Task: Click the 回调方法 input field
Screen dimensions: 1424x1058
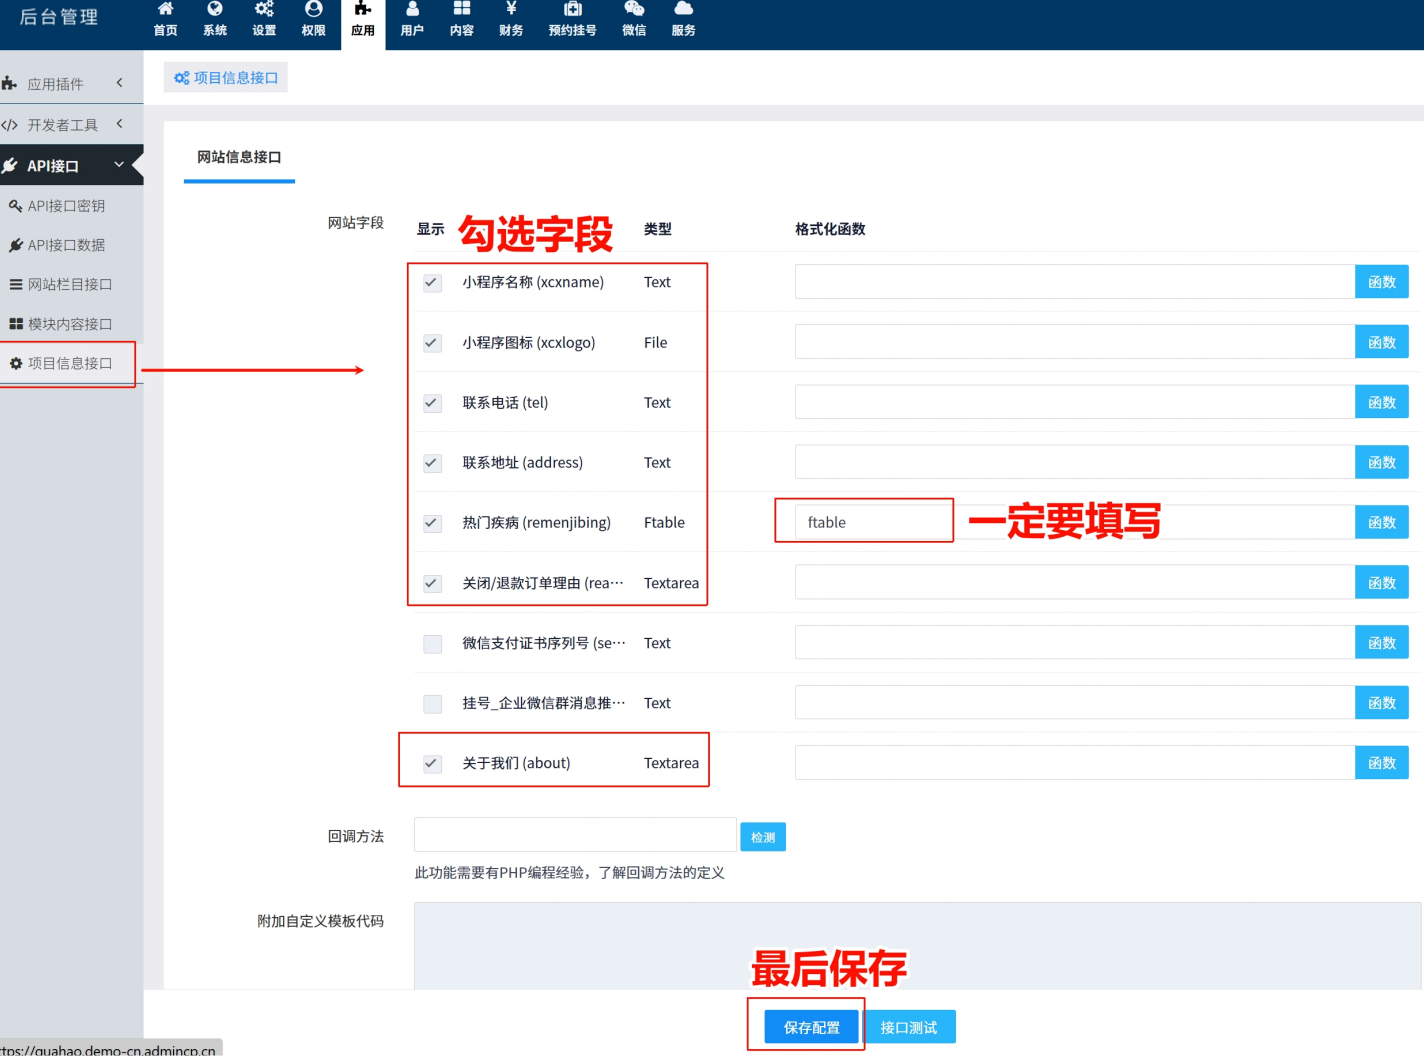Action: (575, 835)
